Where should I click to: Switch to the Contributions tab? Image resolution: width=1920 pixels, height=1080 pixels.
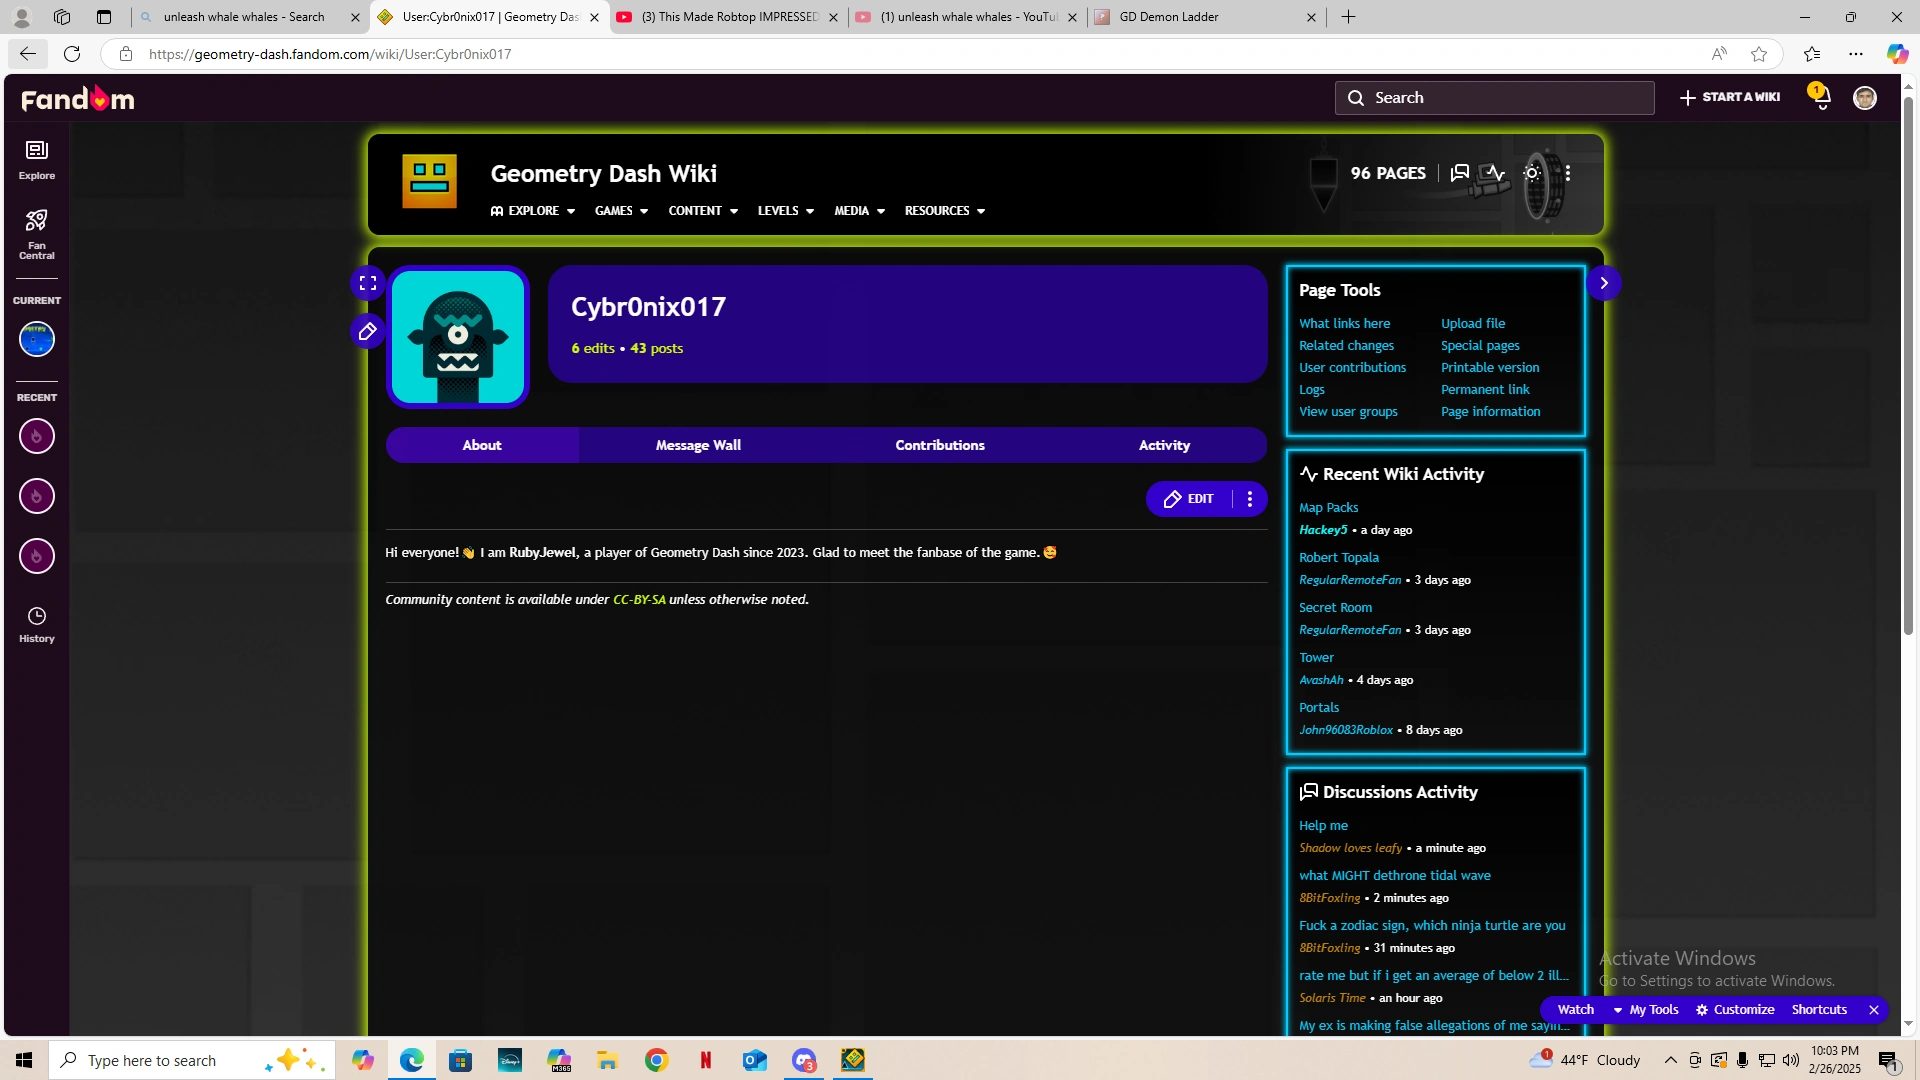coord(939,446)
